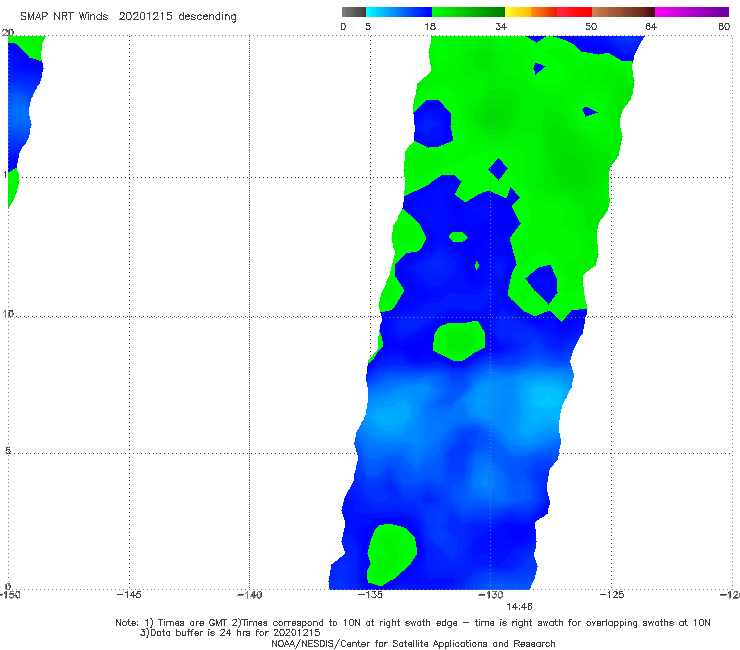Click latitude axis label '20'
The height and width of the screenshot is (650, 740).
pos(8,32)
